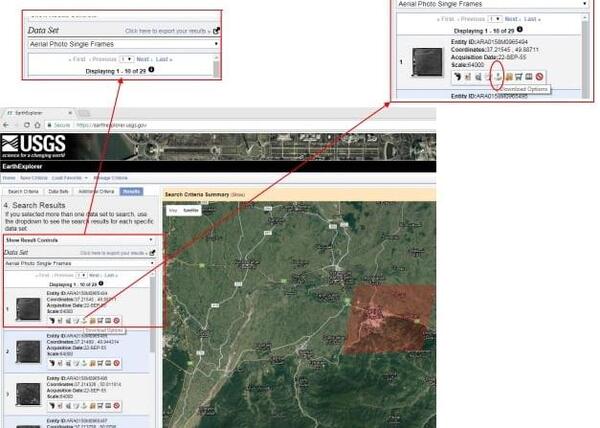The height and width of the screenshot is (428, 600).
Task: Close the EarthExplorer browser tab
Action: [70, 113]
